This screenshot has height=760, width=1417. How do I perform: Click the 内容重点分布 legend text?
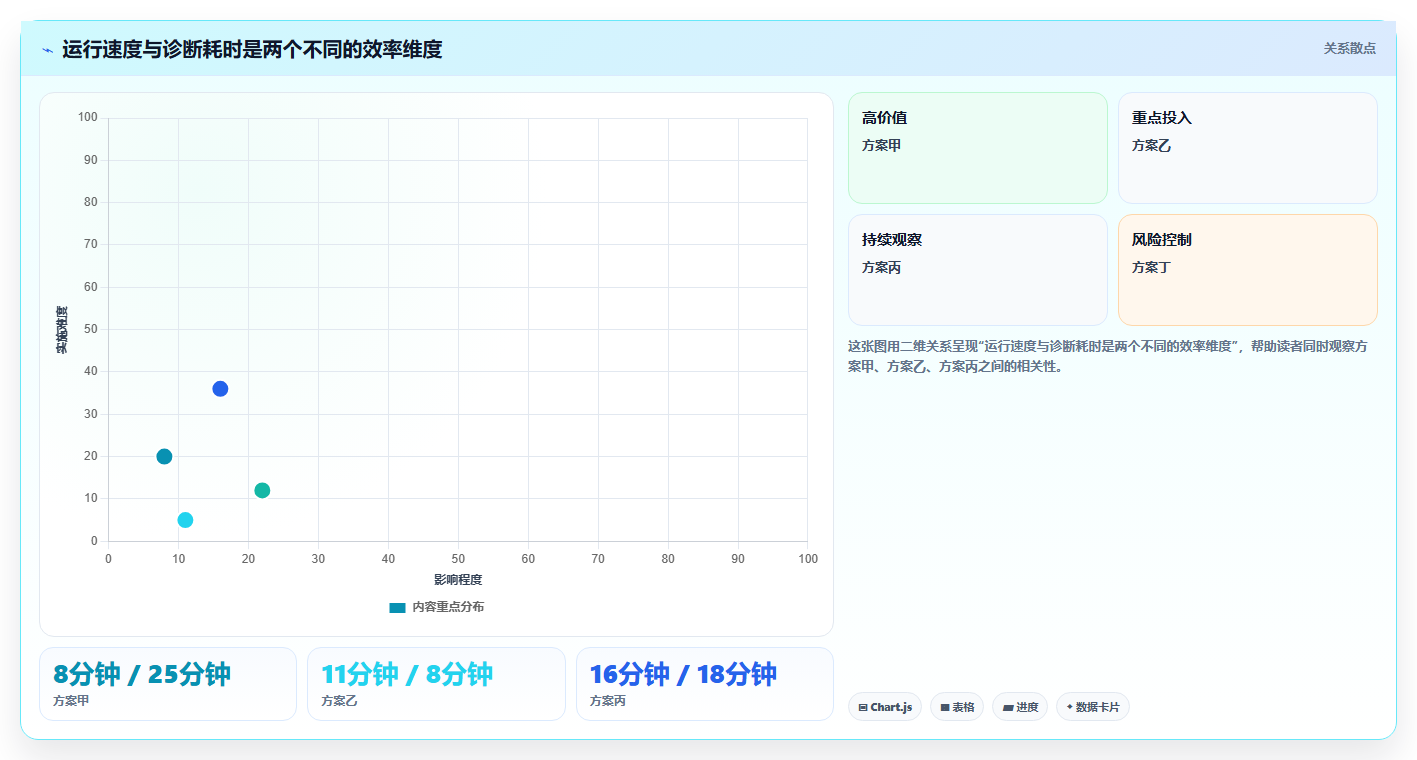[x=448, y=607]
